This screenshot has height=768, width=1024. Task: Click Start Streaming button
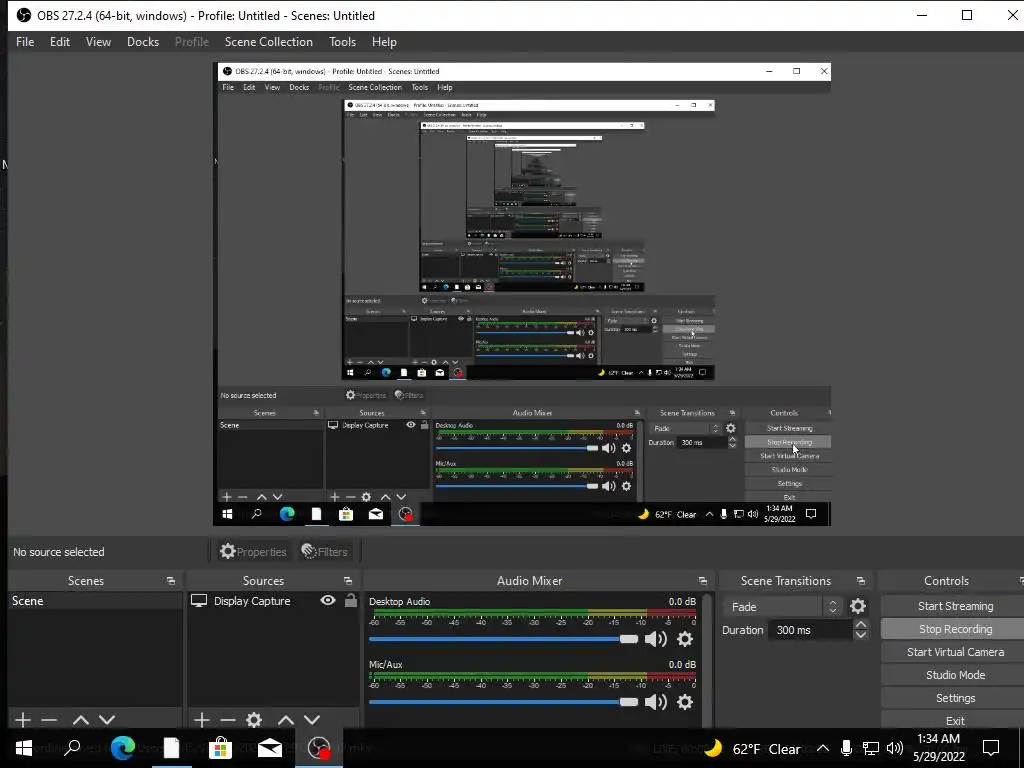click(x=955, y=606)
